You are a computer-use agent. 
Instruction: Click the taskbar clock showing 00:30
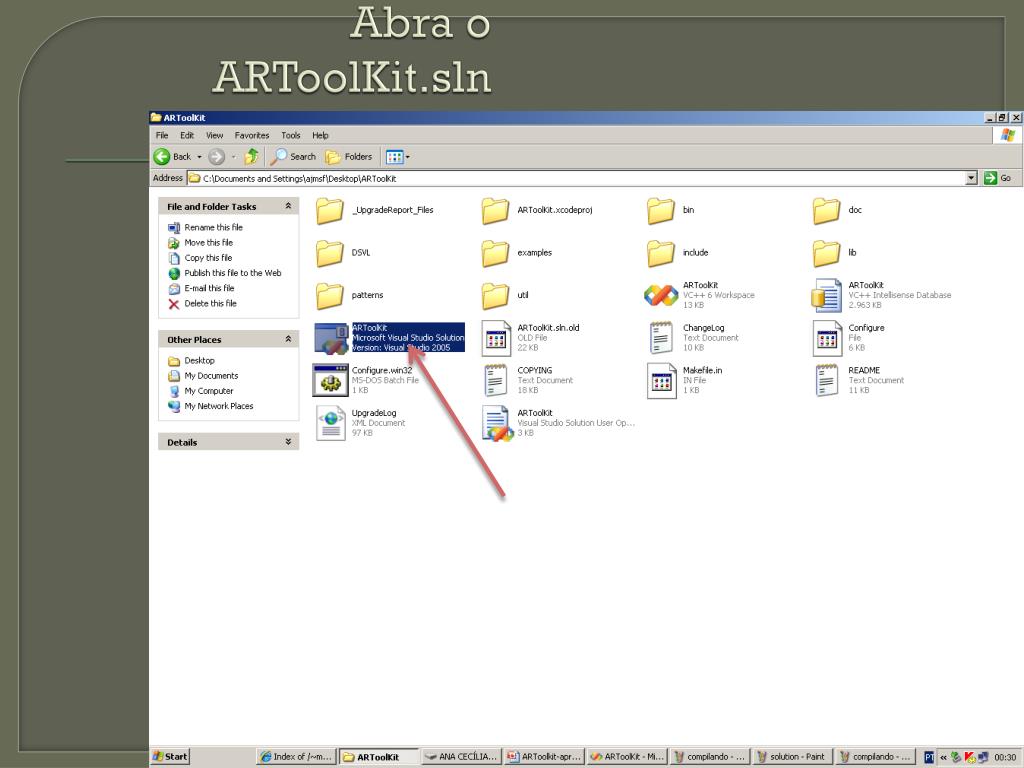1005,757
